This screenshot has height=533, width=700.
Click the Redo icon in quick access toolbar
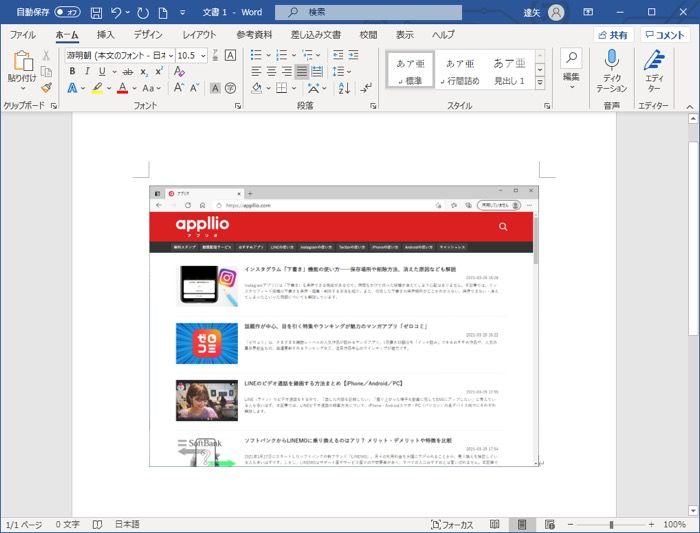pyautogui.click(x=143, y=12)
